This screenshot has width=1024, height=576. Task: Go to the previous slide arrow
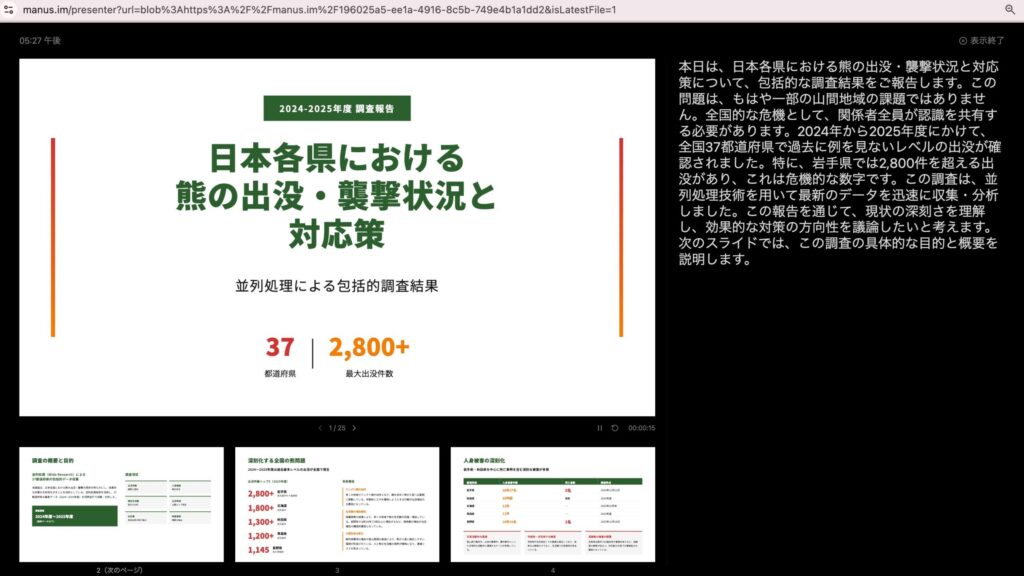320,428
